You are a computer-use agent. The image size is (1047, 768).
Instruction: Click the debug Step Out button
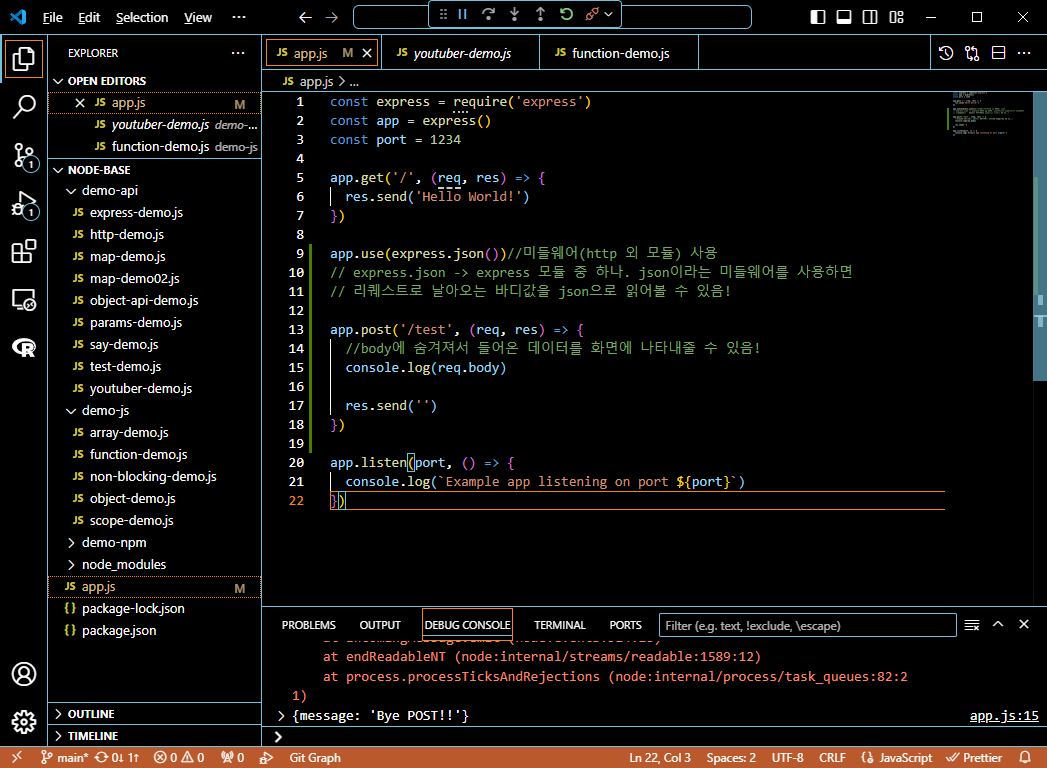540,15
